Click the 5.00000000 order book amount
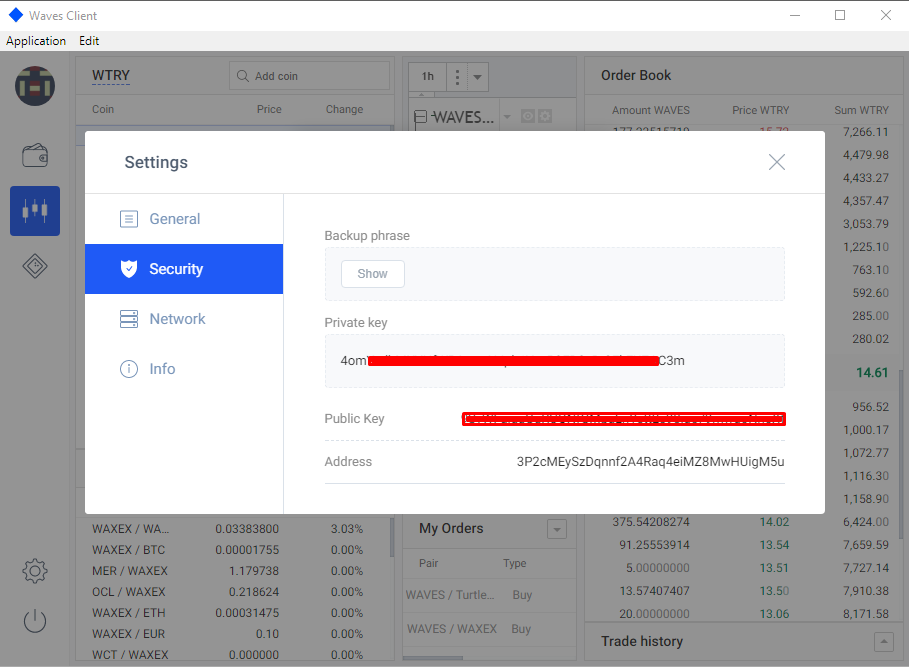Viewport: 909px width, 667px height. pos(658,568)
